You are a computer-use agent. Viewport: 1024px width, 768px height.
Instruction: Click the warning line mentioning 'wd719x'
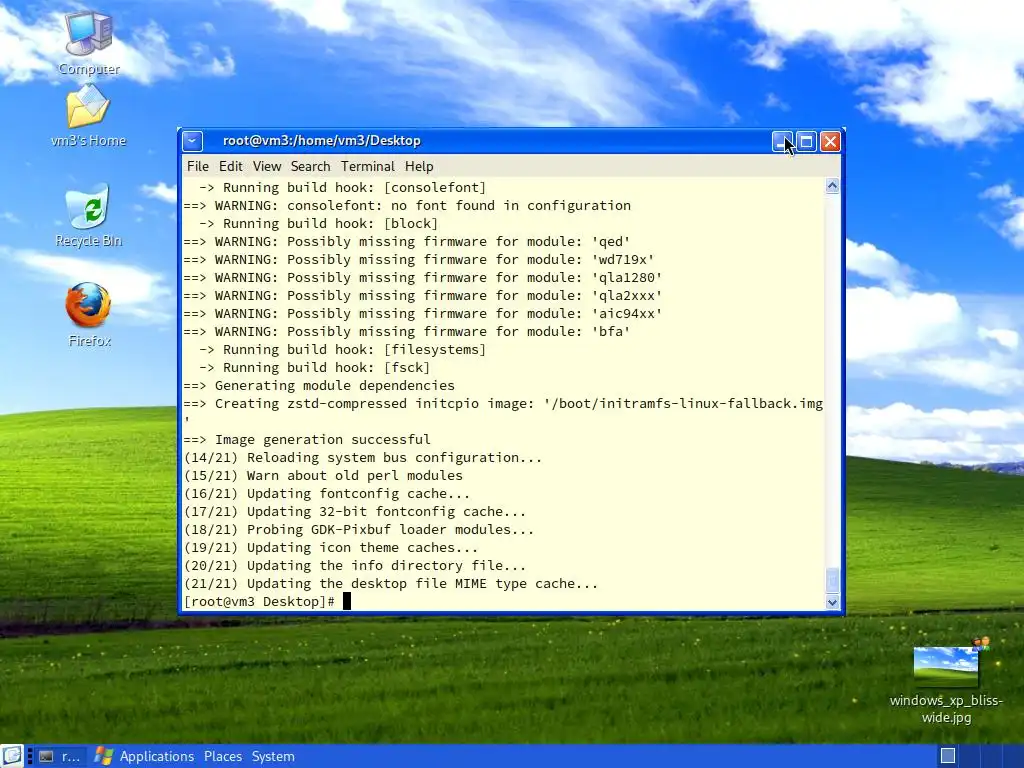pos(419,260)
